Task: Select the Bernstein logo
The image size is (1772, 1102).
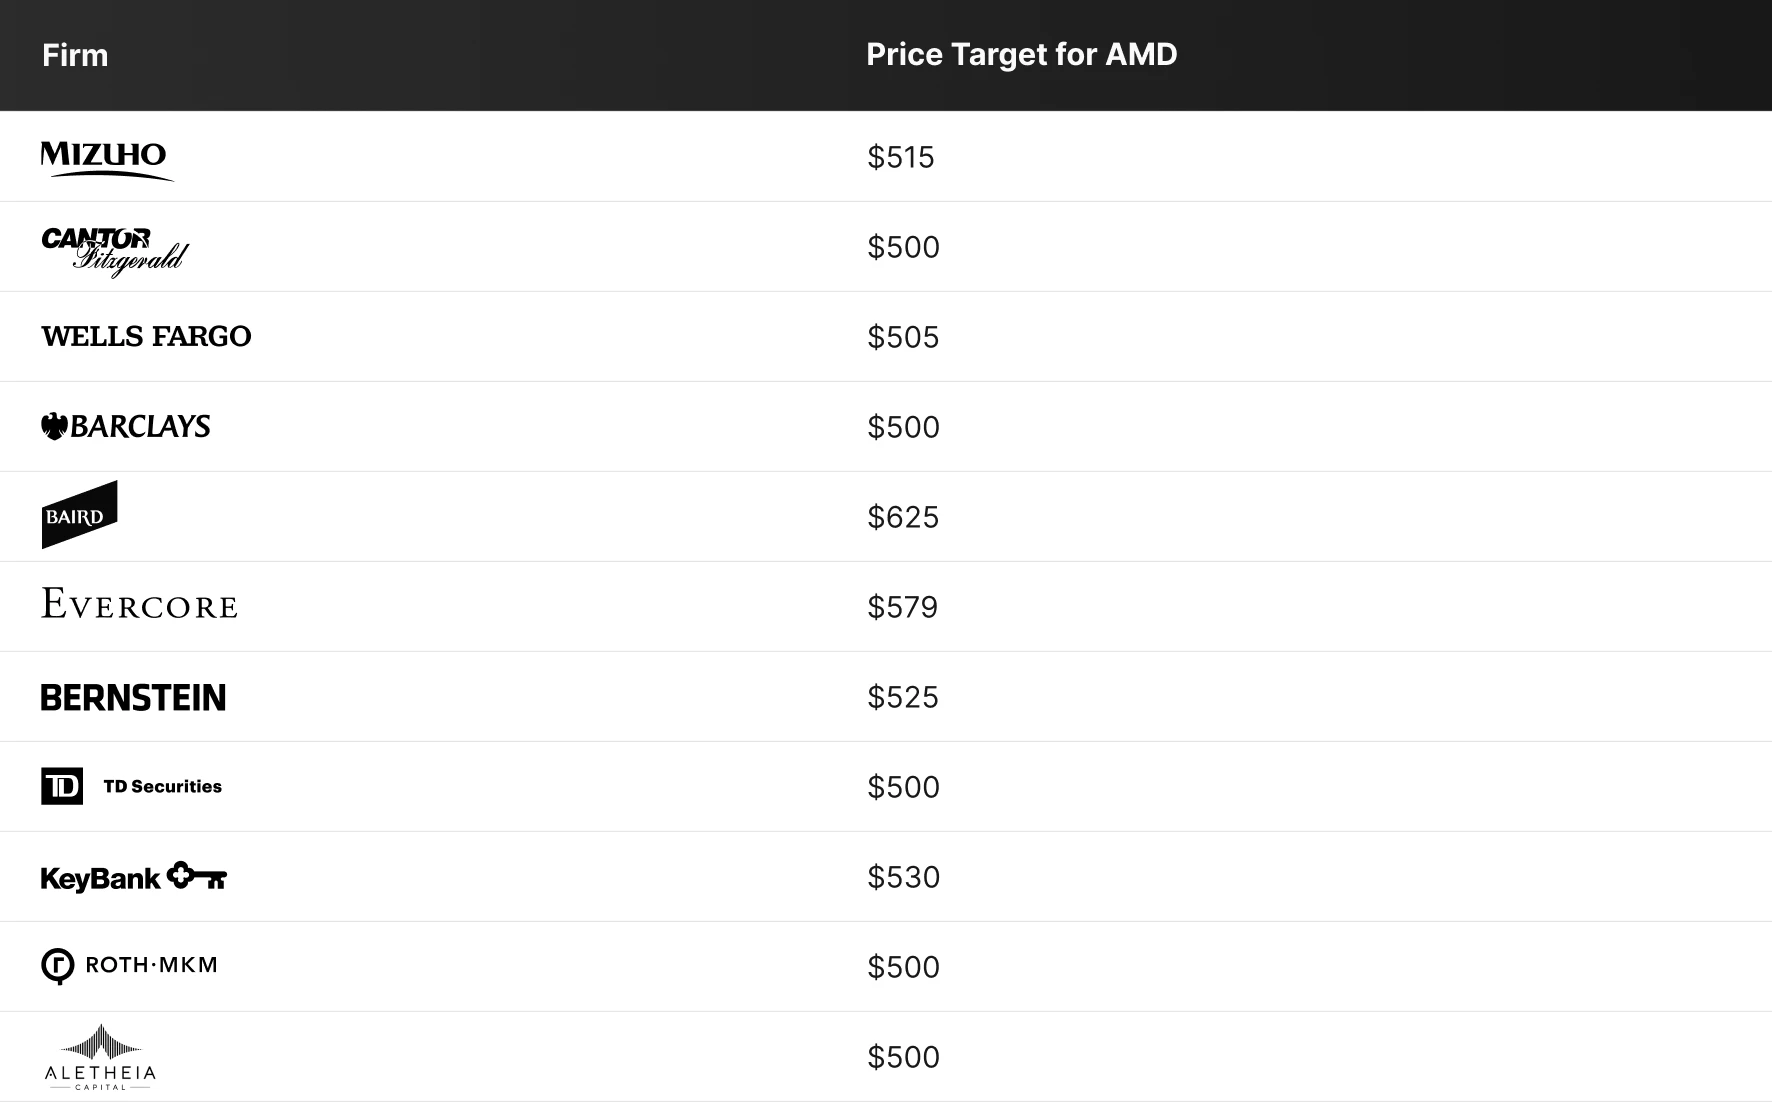Action: pos(133,697)
